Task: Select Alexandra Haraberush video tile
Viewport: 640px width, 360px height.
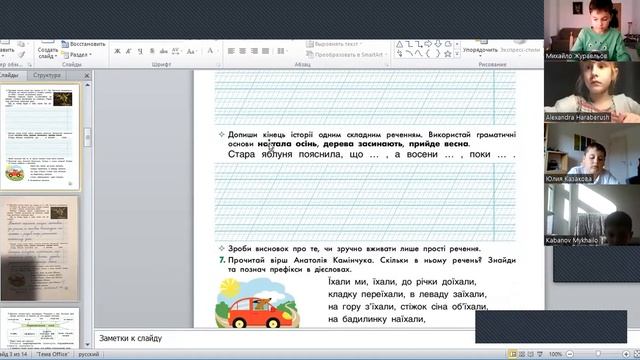Action: click(x=592, y=92)
